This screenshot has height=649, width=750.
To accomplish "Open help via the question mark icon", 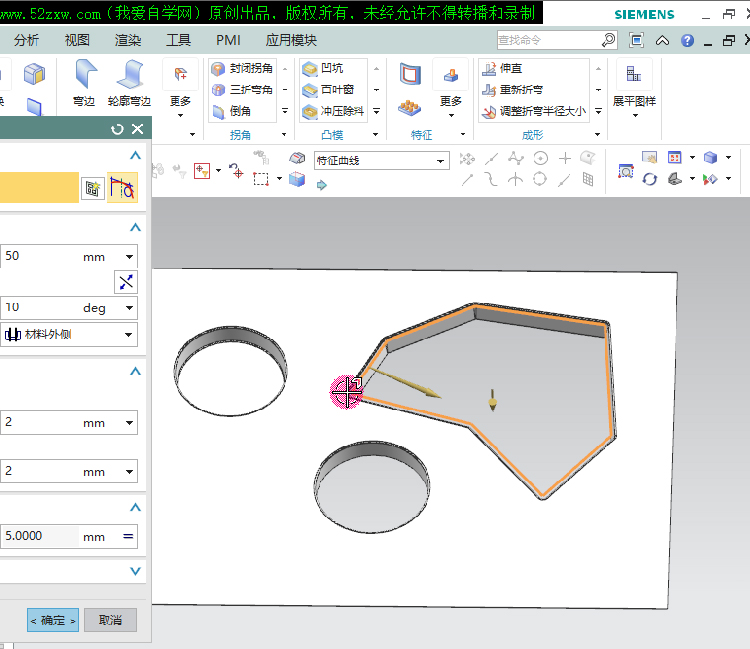I will pyautogui.click(x=687, y=41).
